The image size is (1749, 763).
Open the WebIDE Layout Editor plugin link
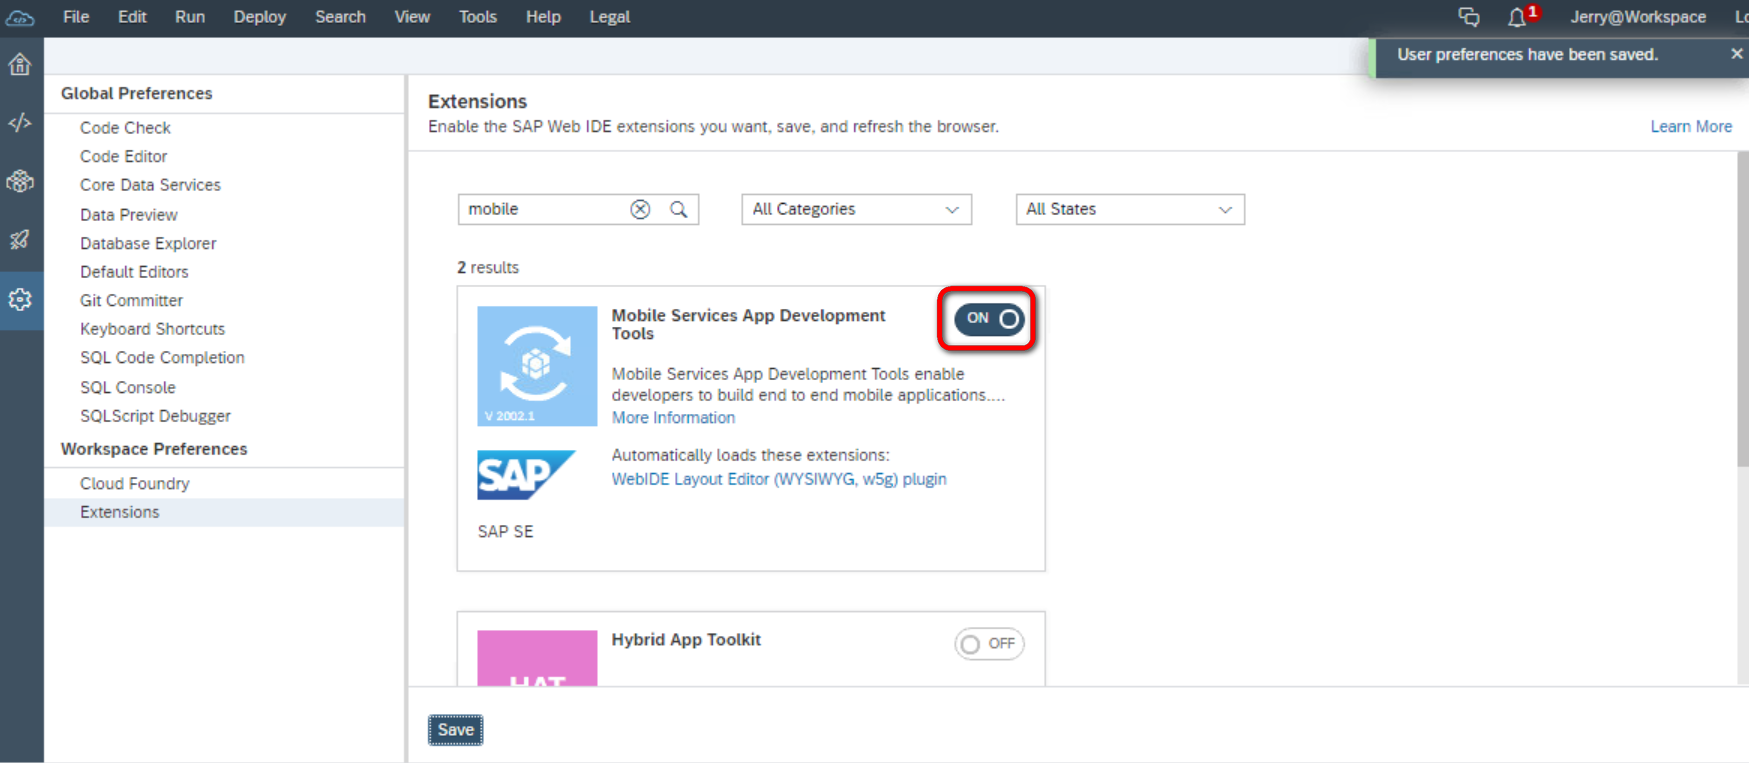tap(779, 479)
